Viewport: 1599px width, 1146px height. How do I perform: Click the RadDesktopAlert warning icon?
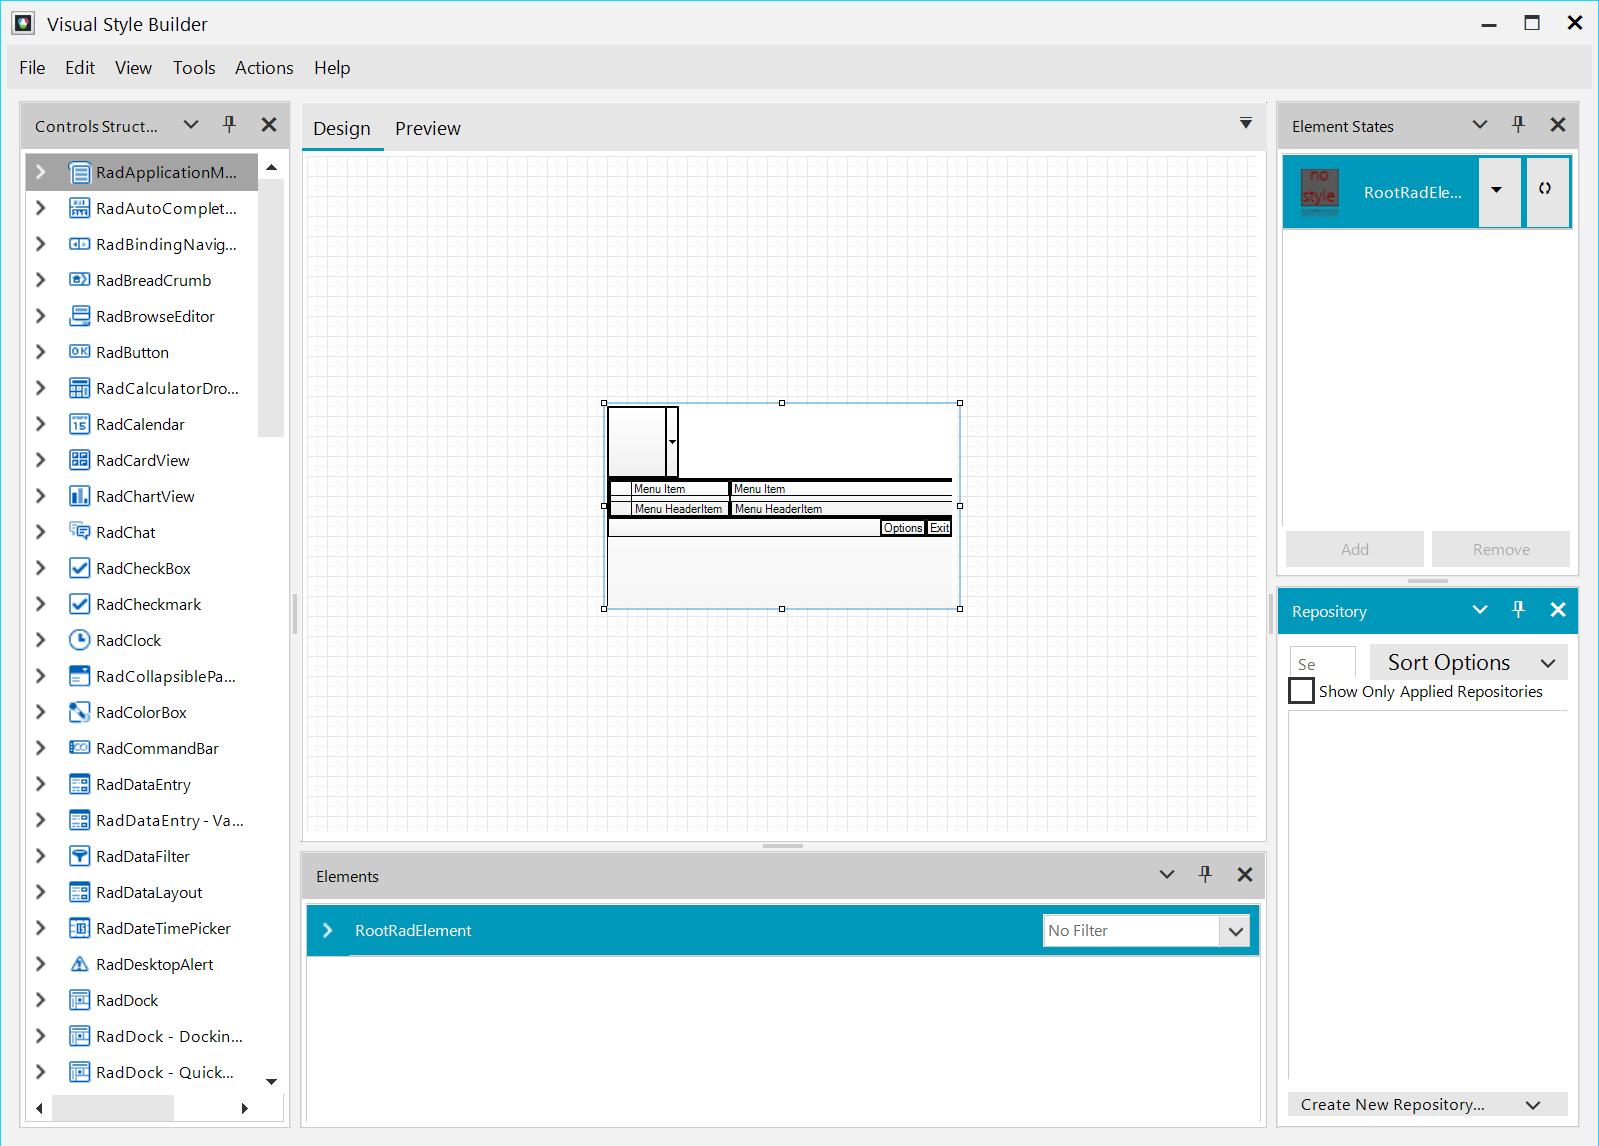[79, 964]
